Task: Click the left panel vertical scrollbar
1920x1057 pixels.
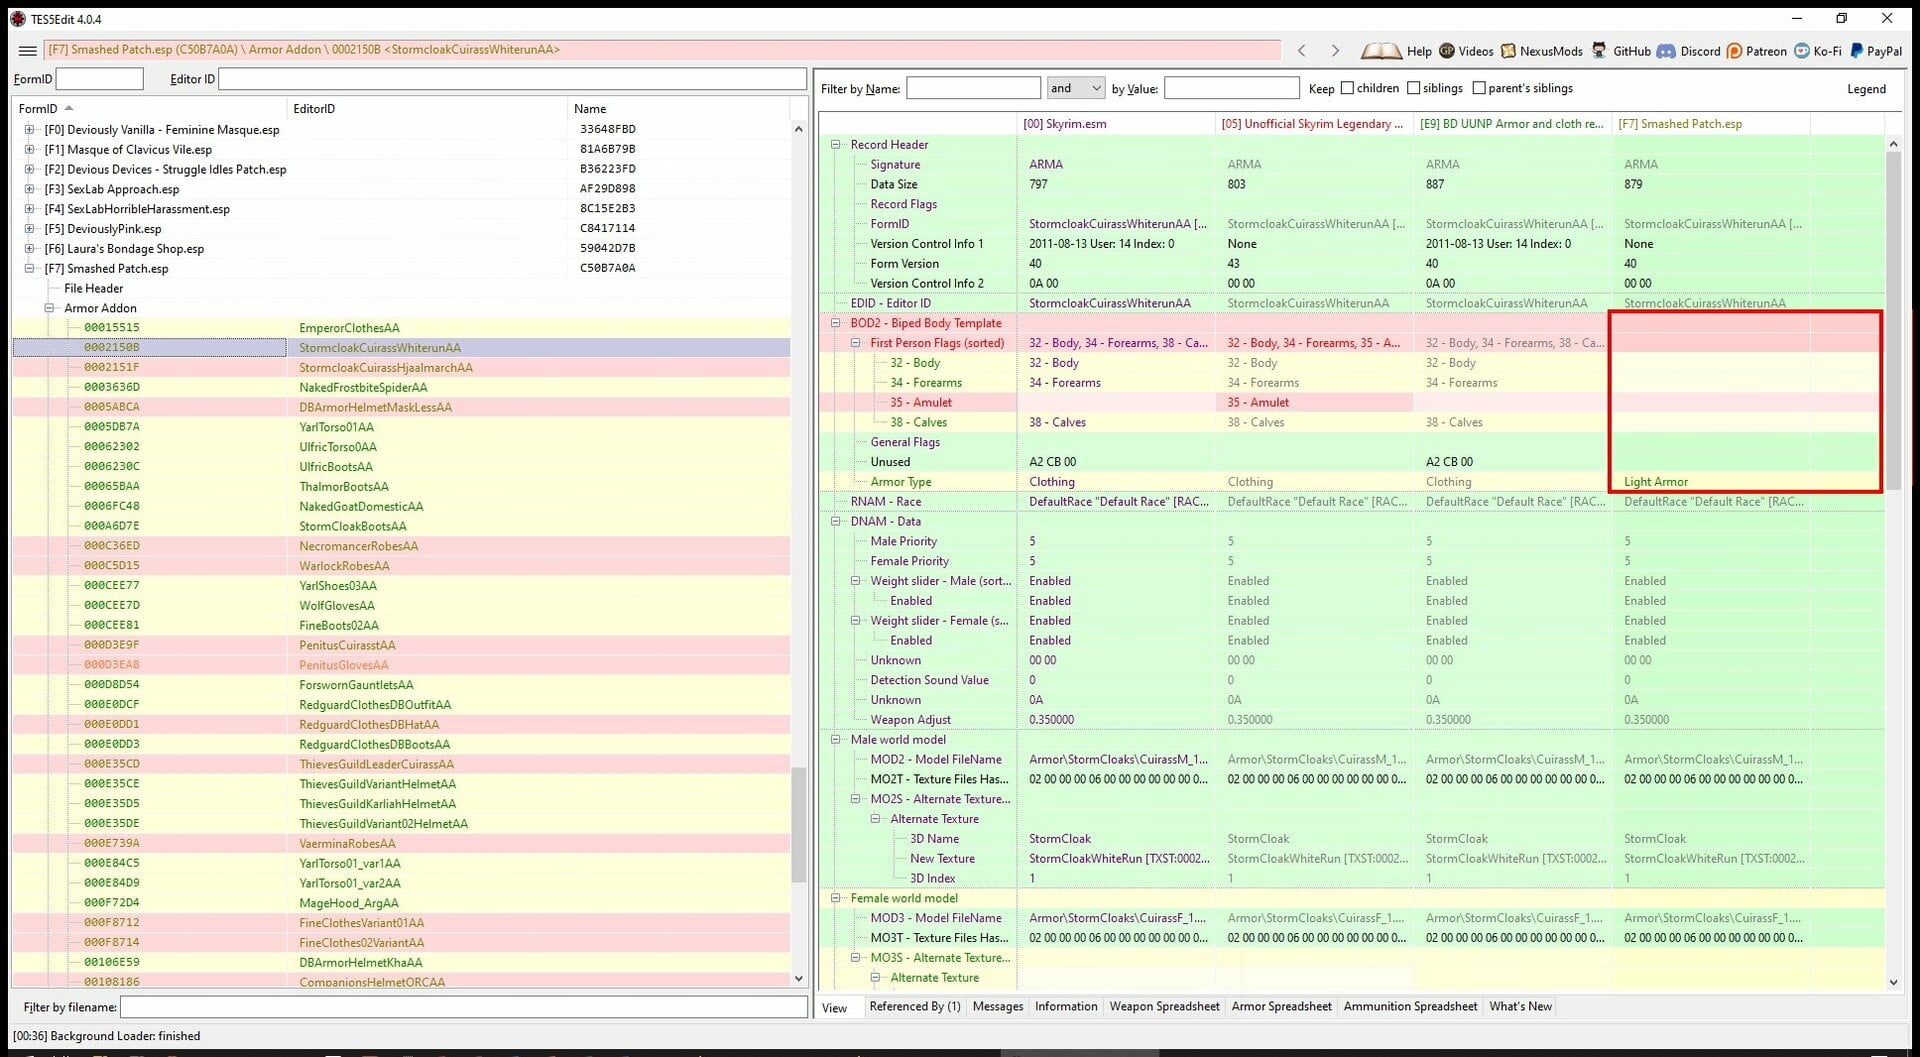Action: point(798,555)
